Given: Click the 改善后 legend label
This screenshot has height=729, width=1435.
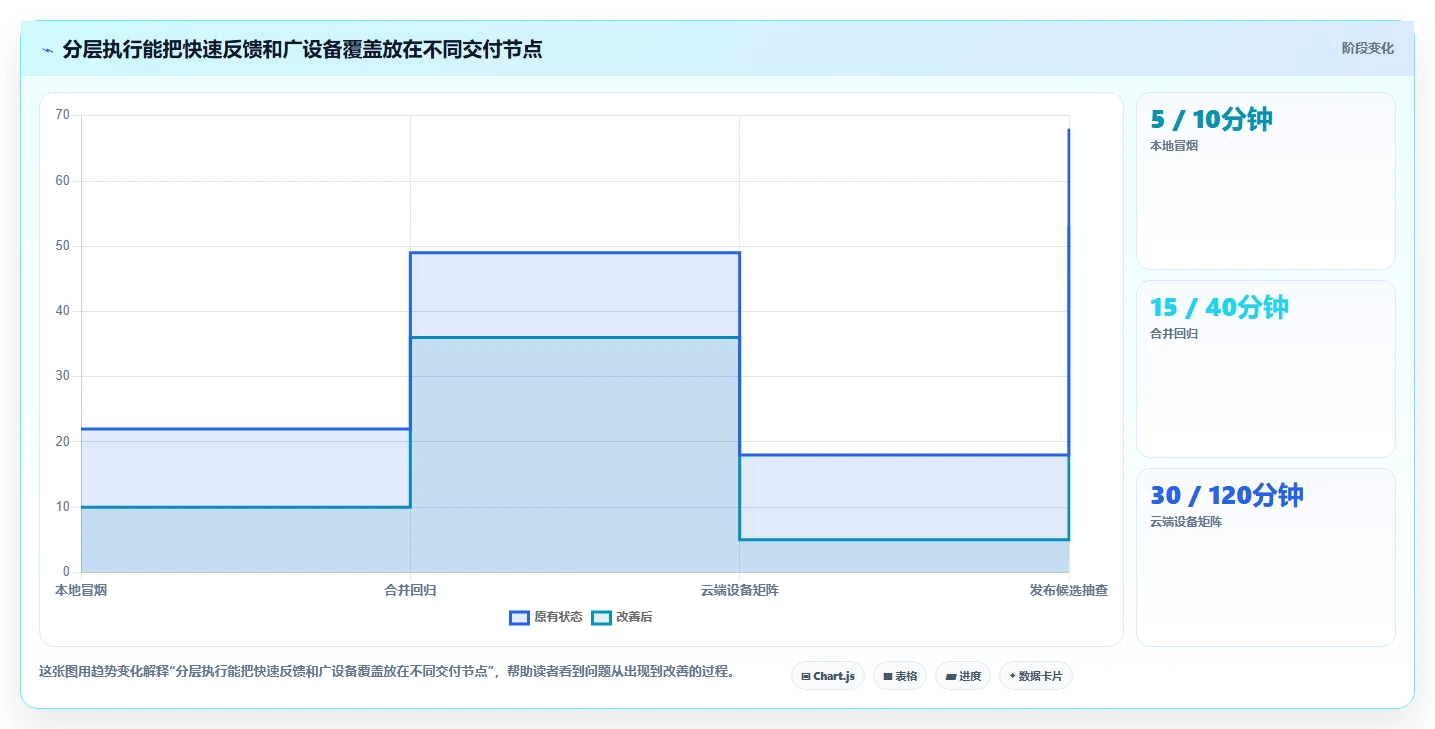Looking at the screenshot, I should point(634,618).
